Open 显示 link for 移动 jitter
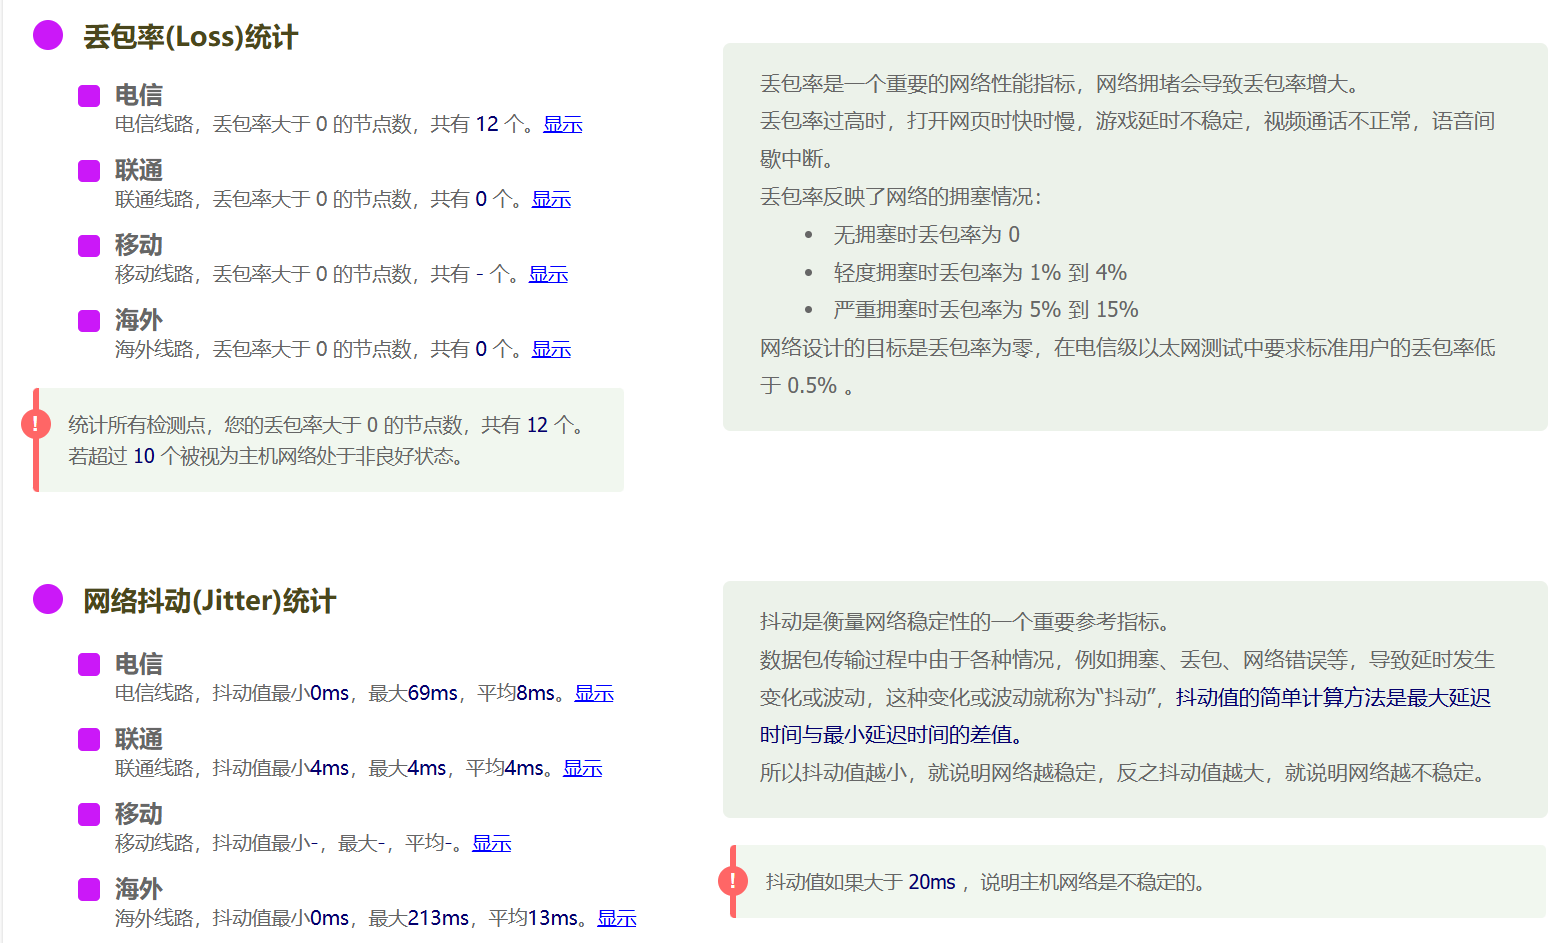The height and width of the screenshot is (943, 1566). [491, 843]
